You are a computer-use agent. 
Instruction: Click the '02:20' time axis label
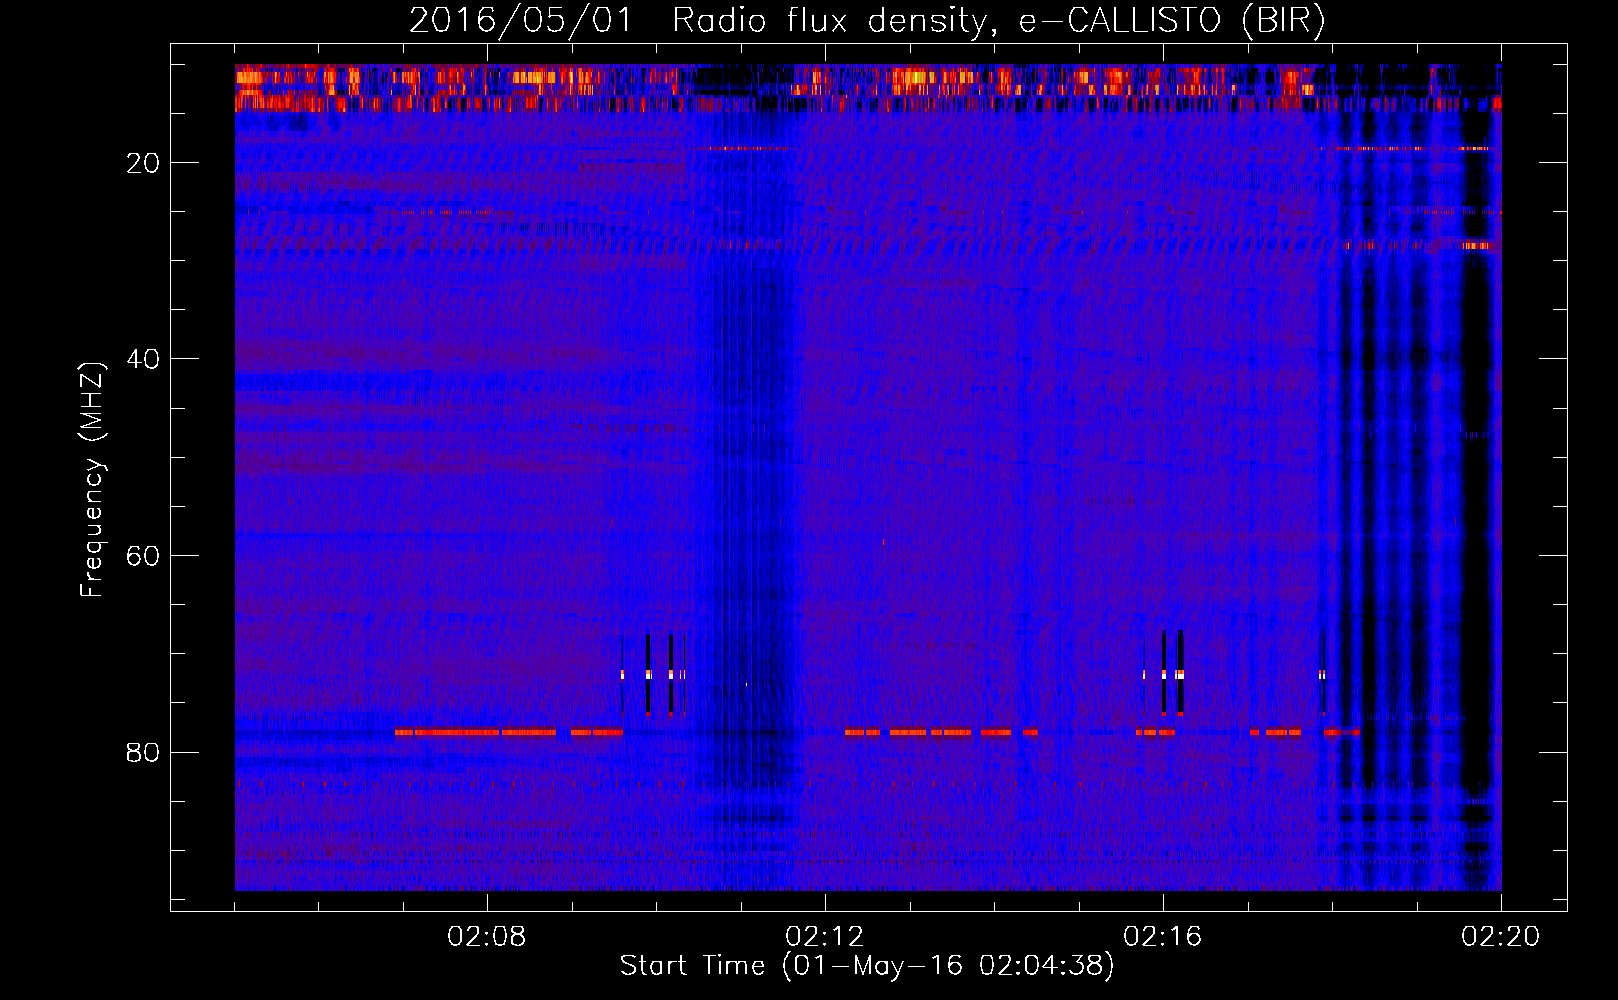click(x=1501, y=937)
